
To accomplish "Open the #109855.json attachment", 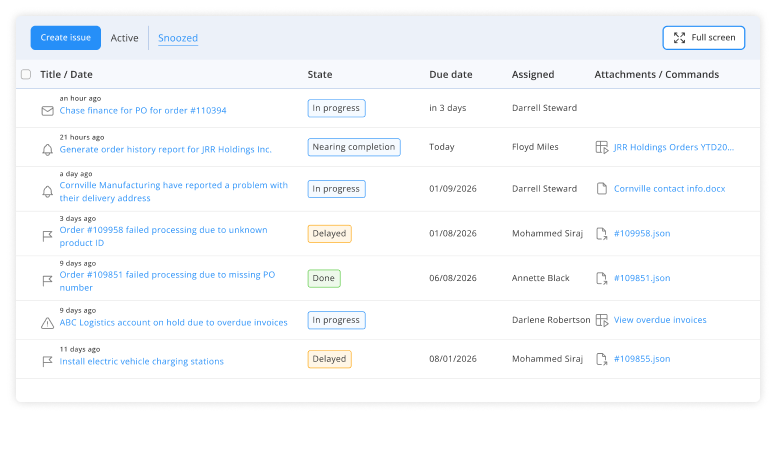I will [642, 359].
